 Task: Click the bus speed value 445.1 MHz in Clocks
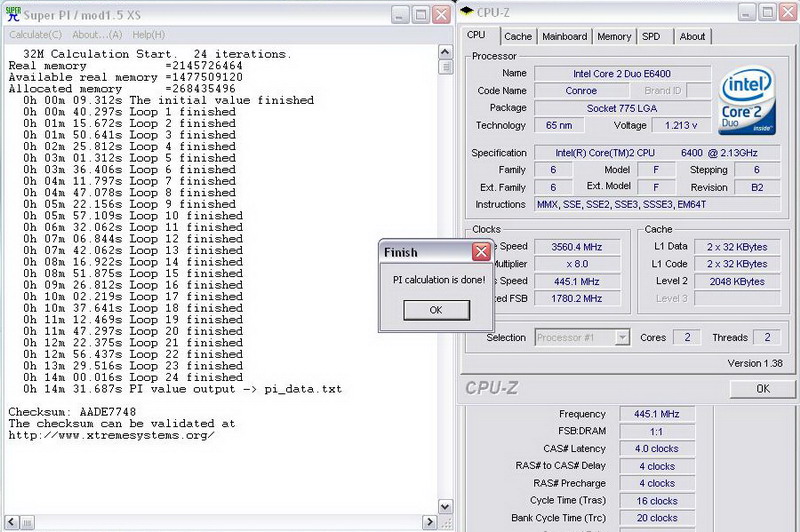tap(577, 281)
